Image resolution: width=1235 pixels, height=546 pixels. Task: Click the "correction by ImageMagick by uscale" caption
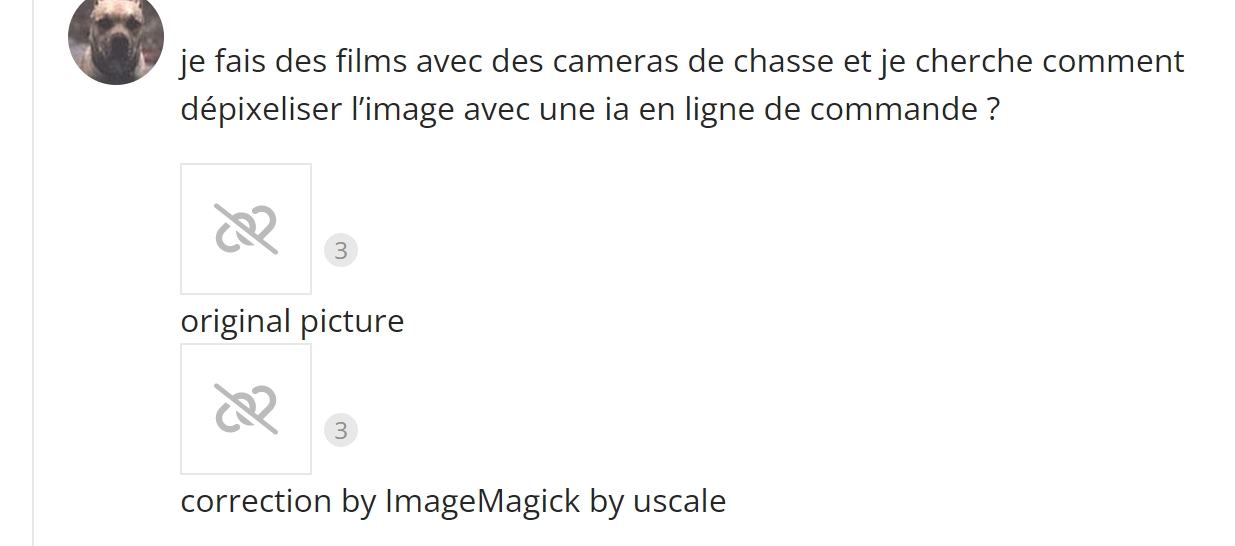[453, 500]
